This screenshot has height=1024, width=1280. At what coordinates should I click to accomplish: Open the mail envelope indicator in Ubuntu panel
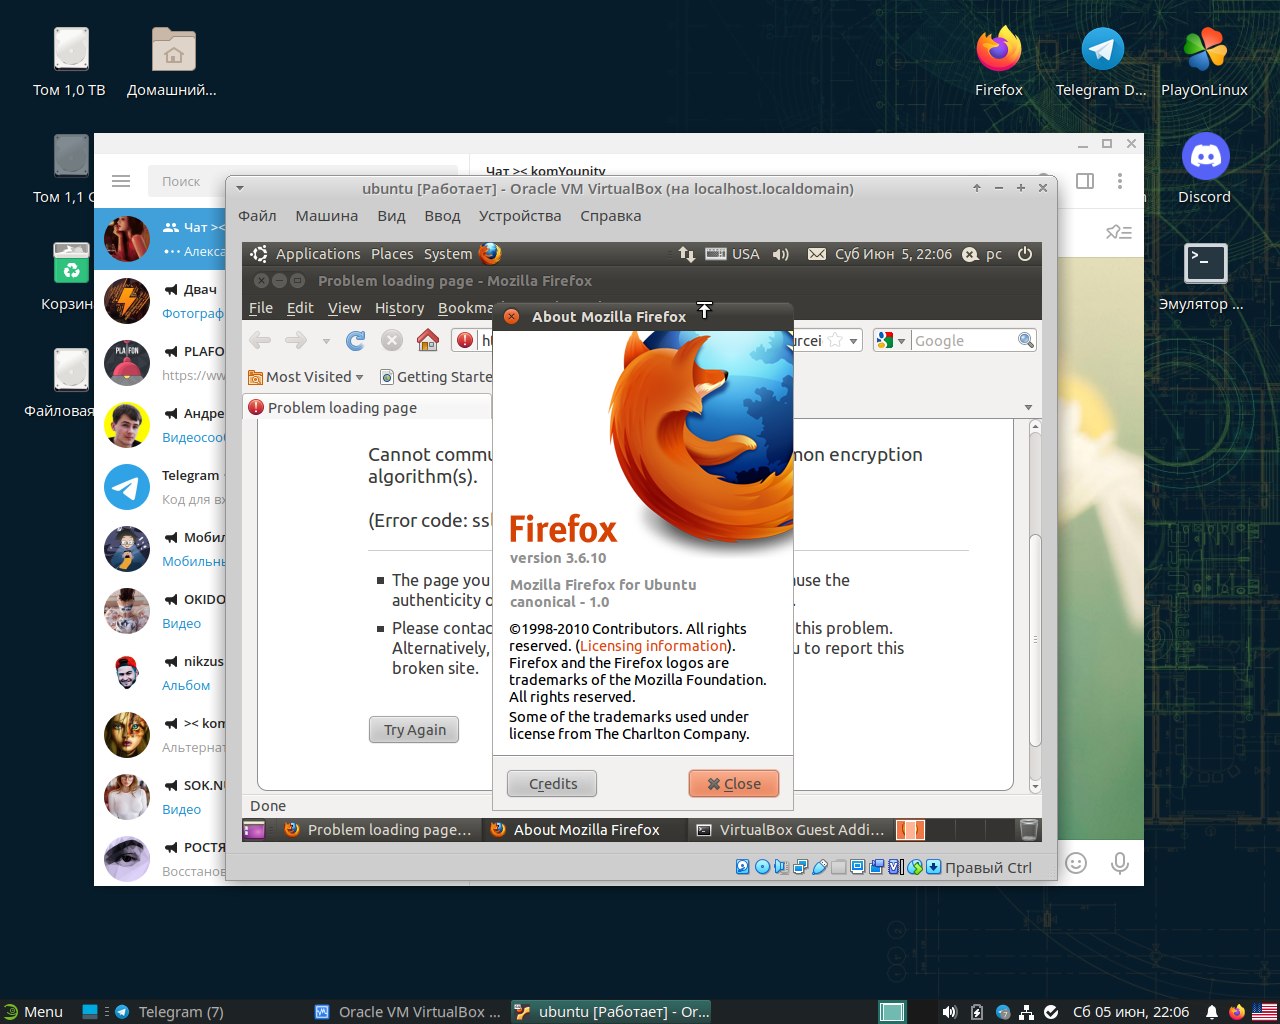click(817, 254)
